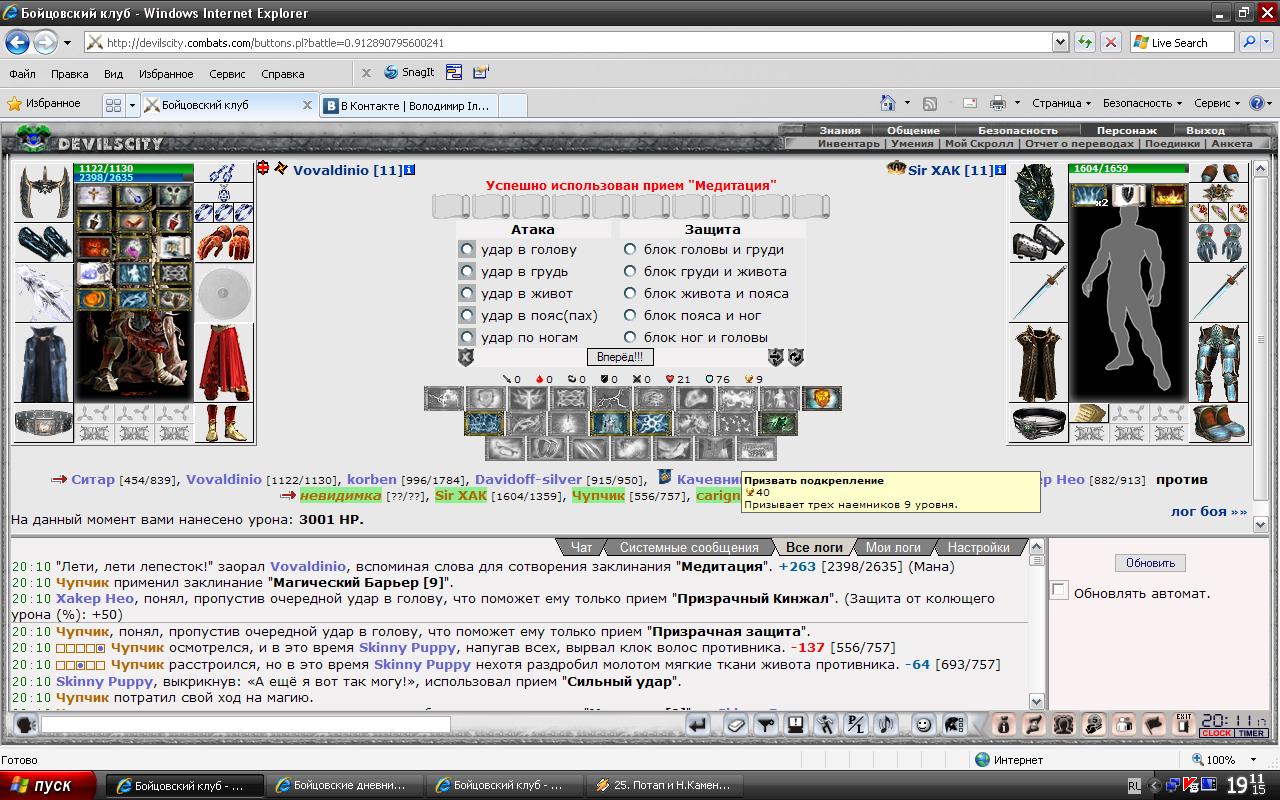Click Sir XAK's brown armor coat slot
This screenshot has height=800, width=1280.
tap(1037, 362)
